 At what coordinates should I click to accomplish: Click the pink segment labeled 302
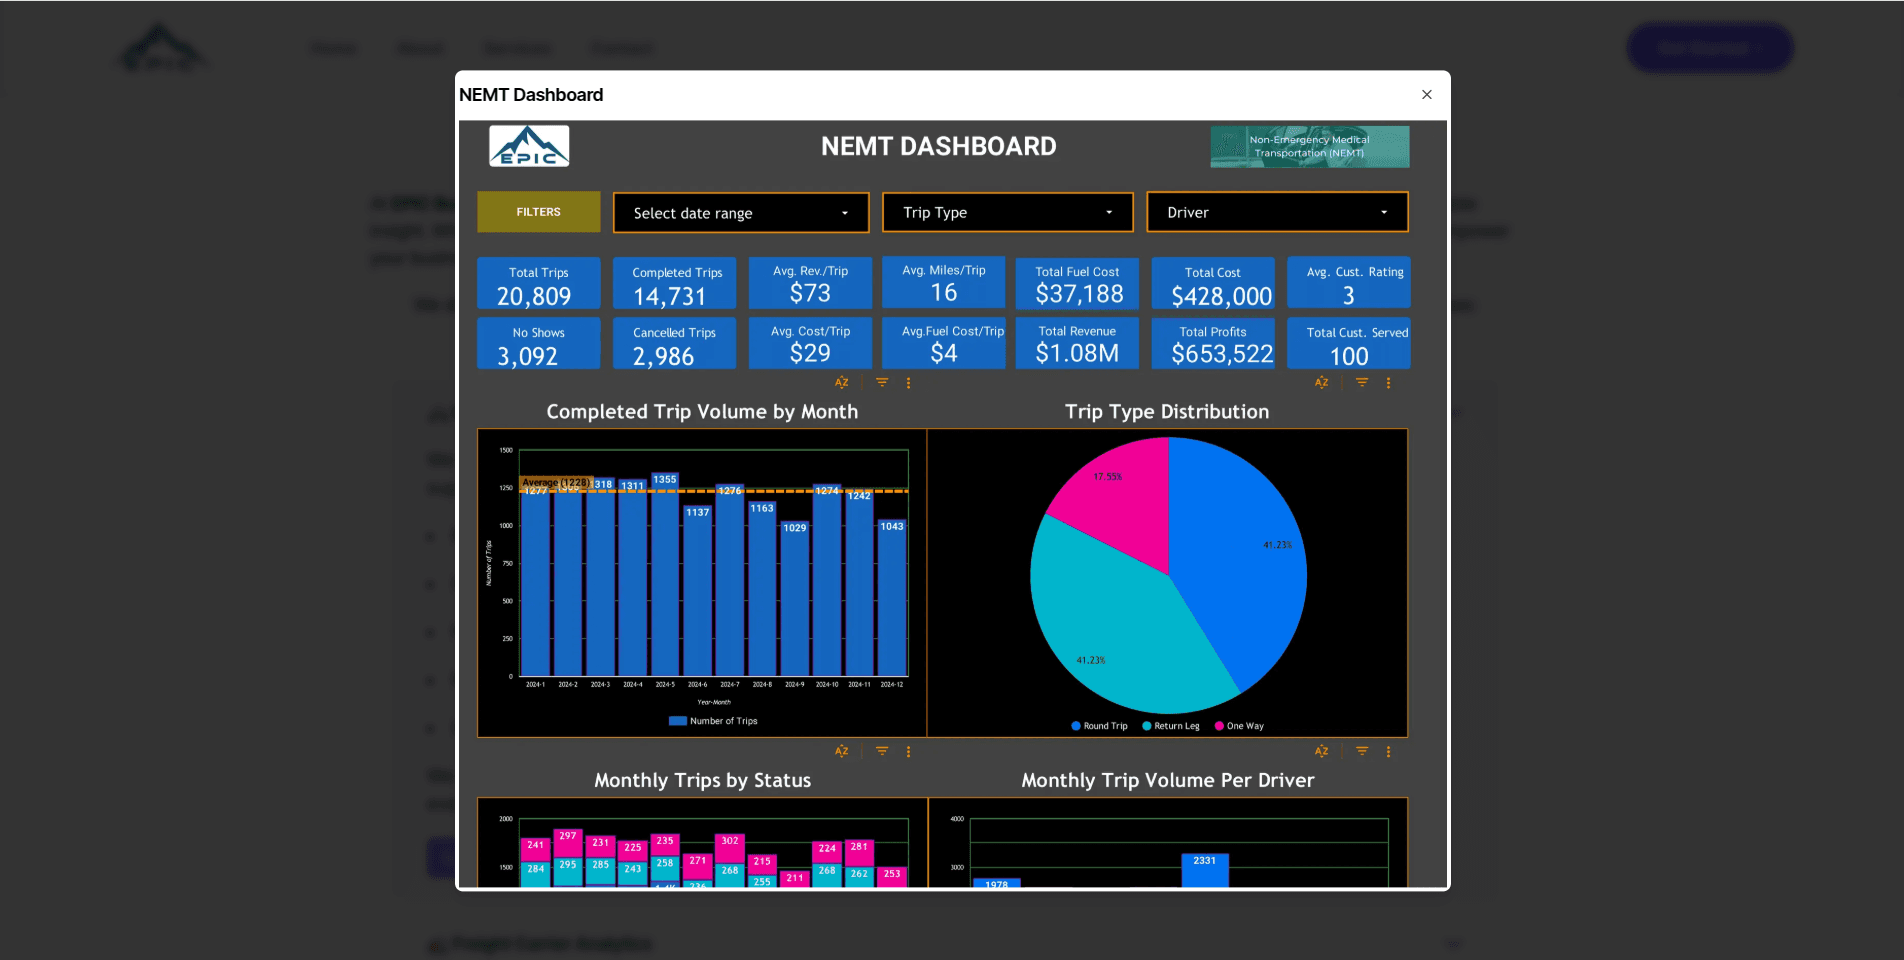pos(730,847)
